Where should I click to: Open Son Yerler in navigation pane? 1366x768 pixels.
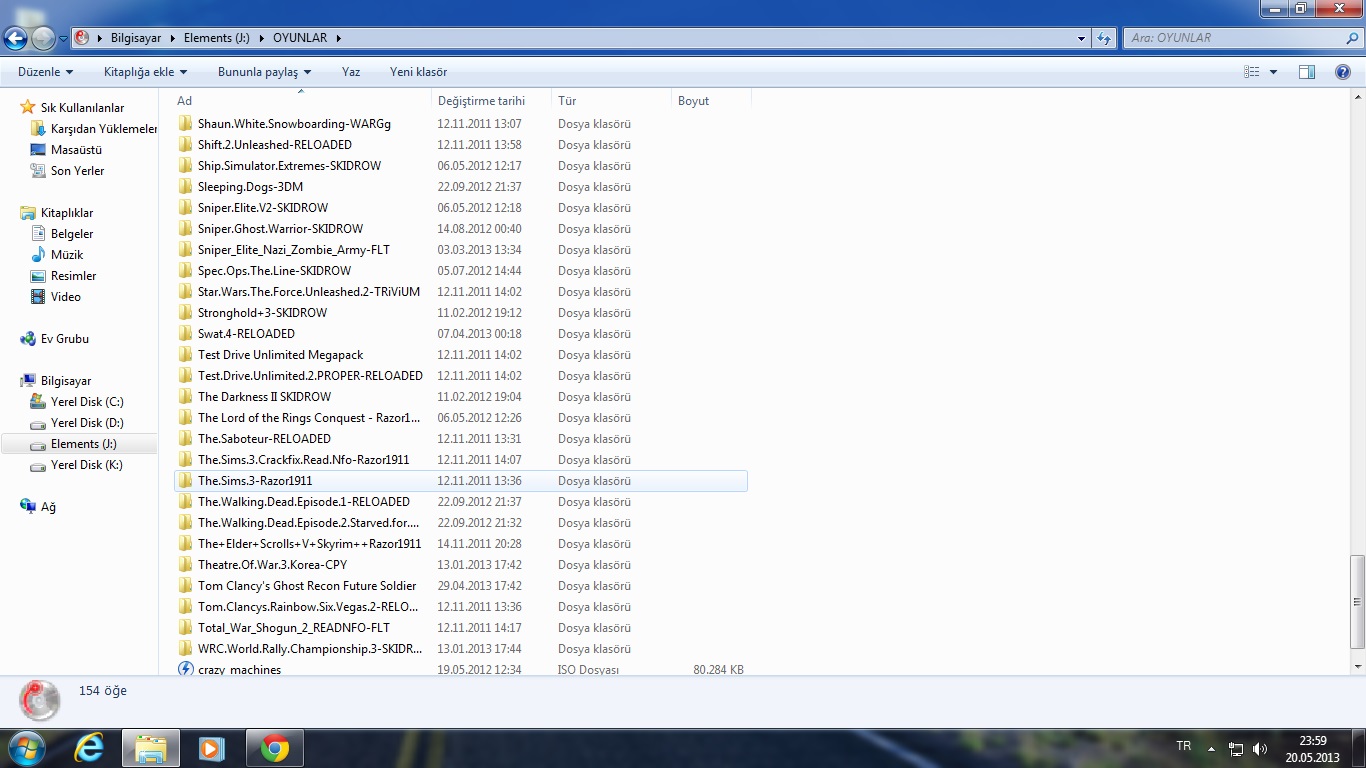77,171
